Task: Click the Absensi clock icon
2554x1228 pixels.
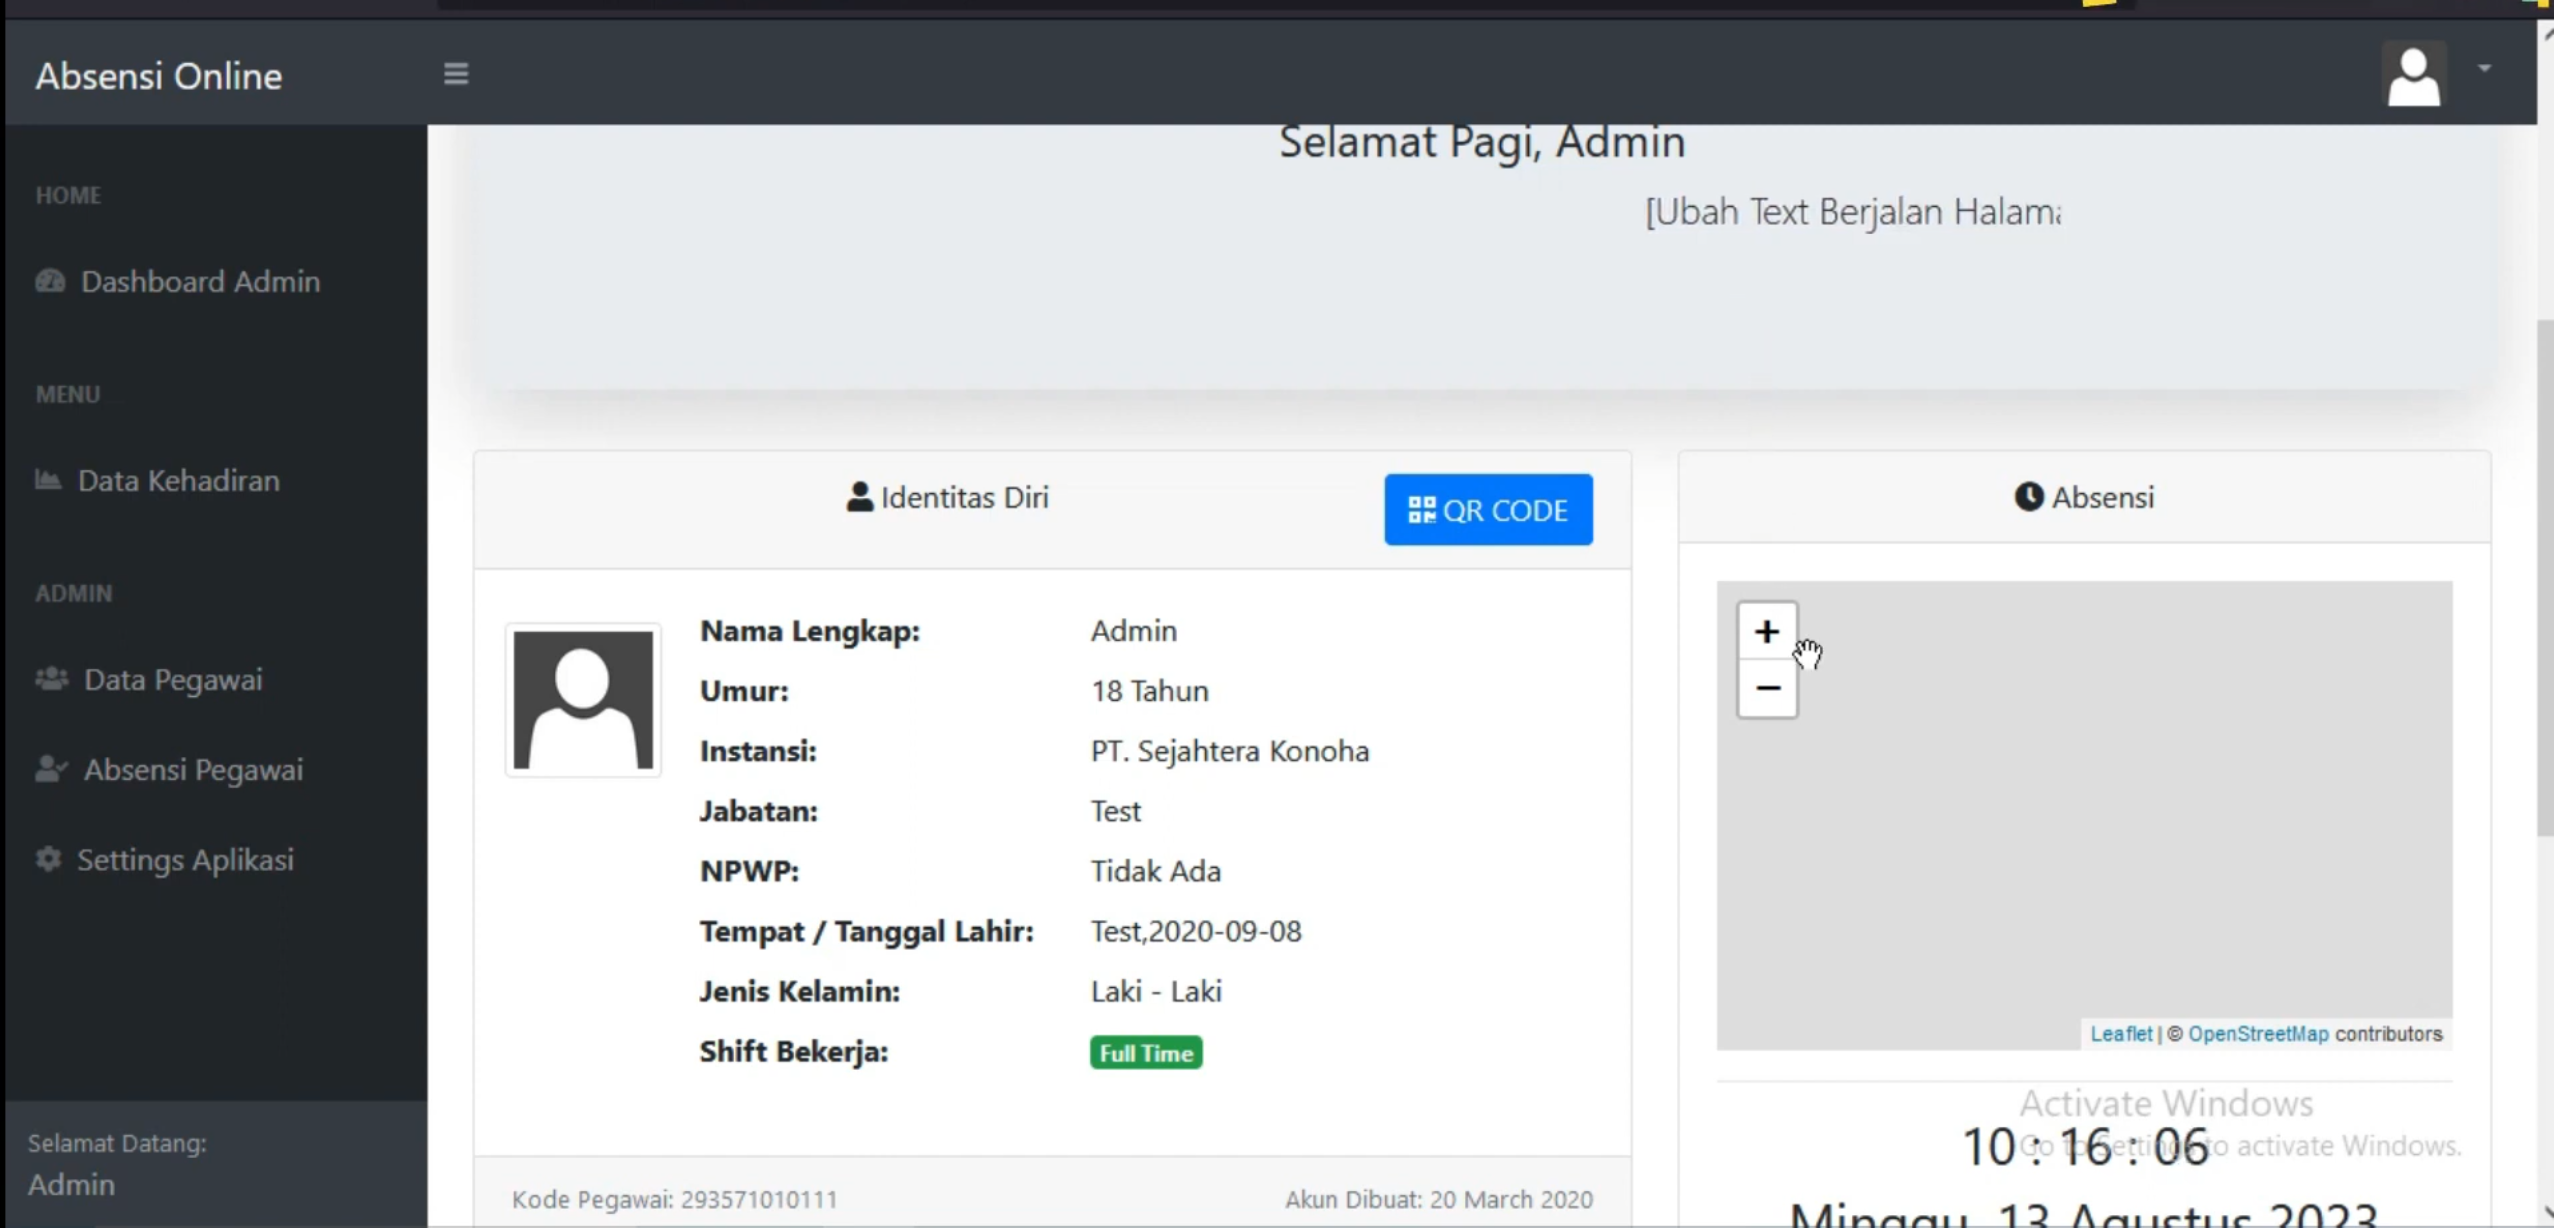Action: point(2029,497)
